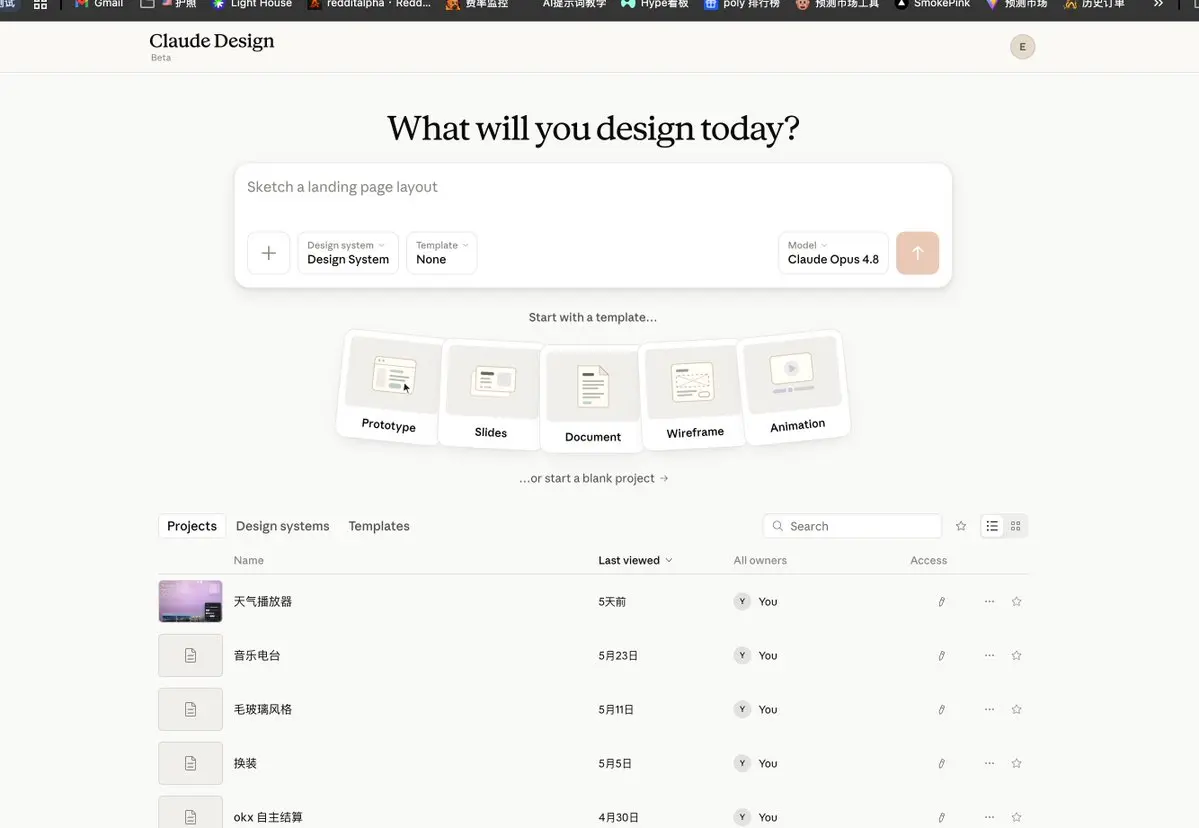Click the 4月30日 date cell
Image resolution: width=1199 pixels, height=828 pixels.
tap(618, 817)
